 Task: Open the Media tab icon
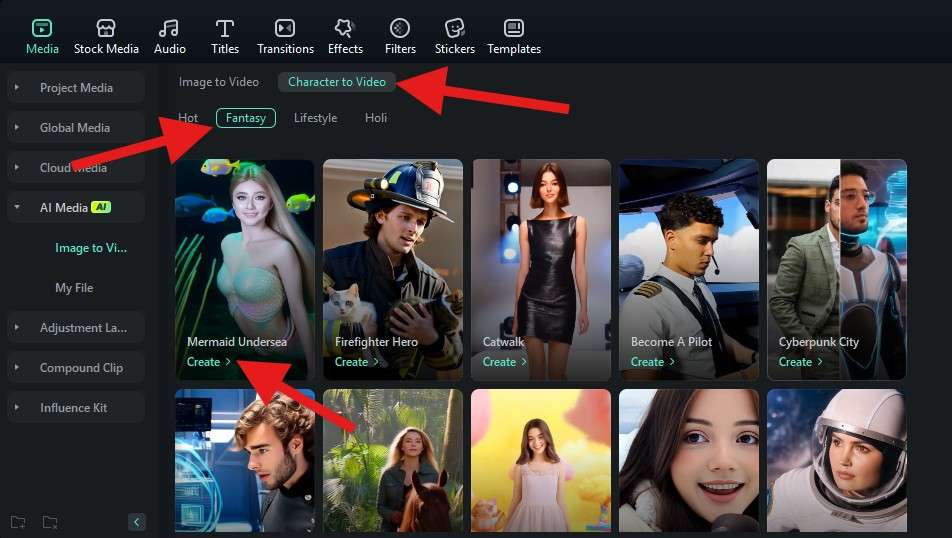point(42,29)
